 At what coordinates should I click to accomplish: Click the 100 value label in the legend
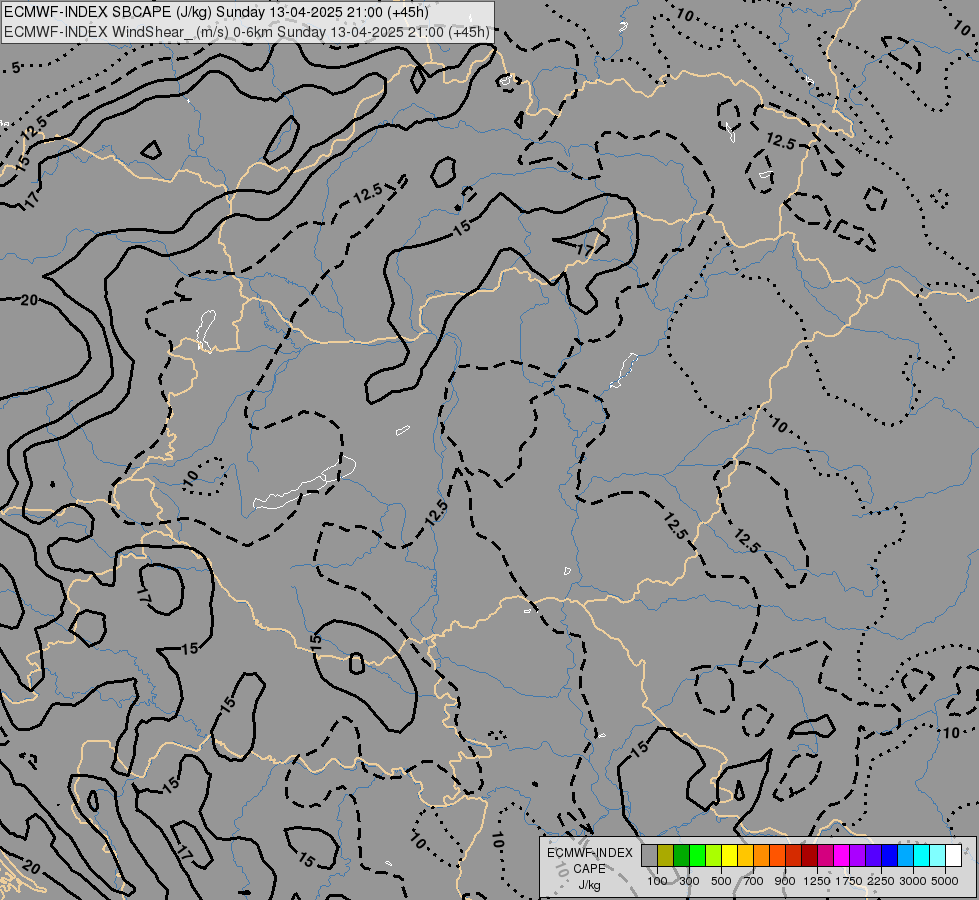coord(657,881)
